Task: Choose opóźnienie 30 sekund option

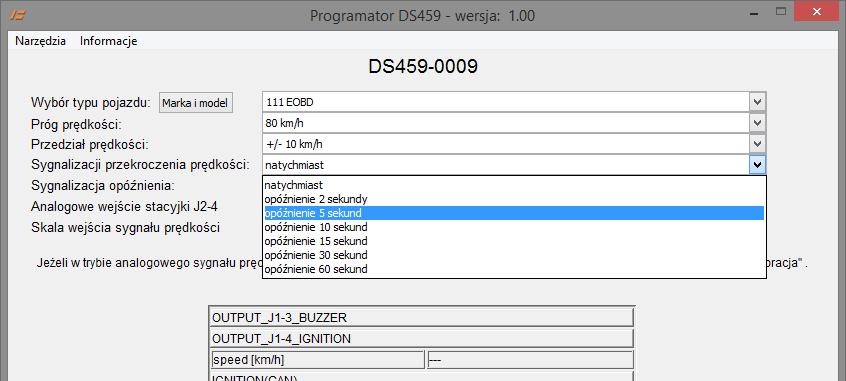Action: pyautogui.click(x=514, y=255)
